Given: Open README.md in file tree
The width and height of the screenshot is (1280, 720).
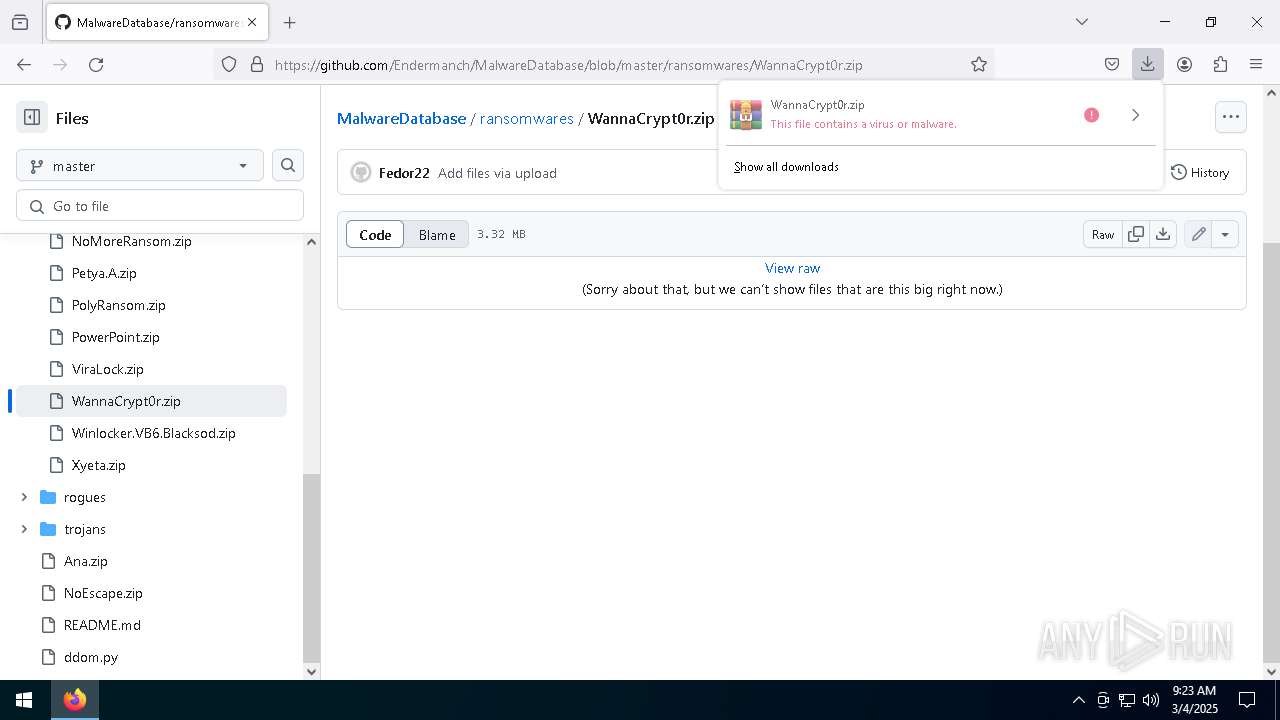Looking at the screenshot, I should coord(102,625).
